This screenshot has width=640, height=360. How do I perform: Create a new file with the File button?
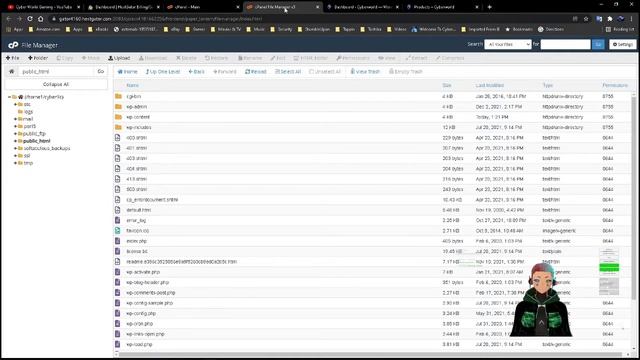[x=13, y=58]
